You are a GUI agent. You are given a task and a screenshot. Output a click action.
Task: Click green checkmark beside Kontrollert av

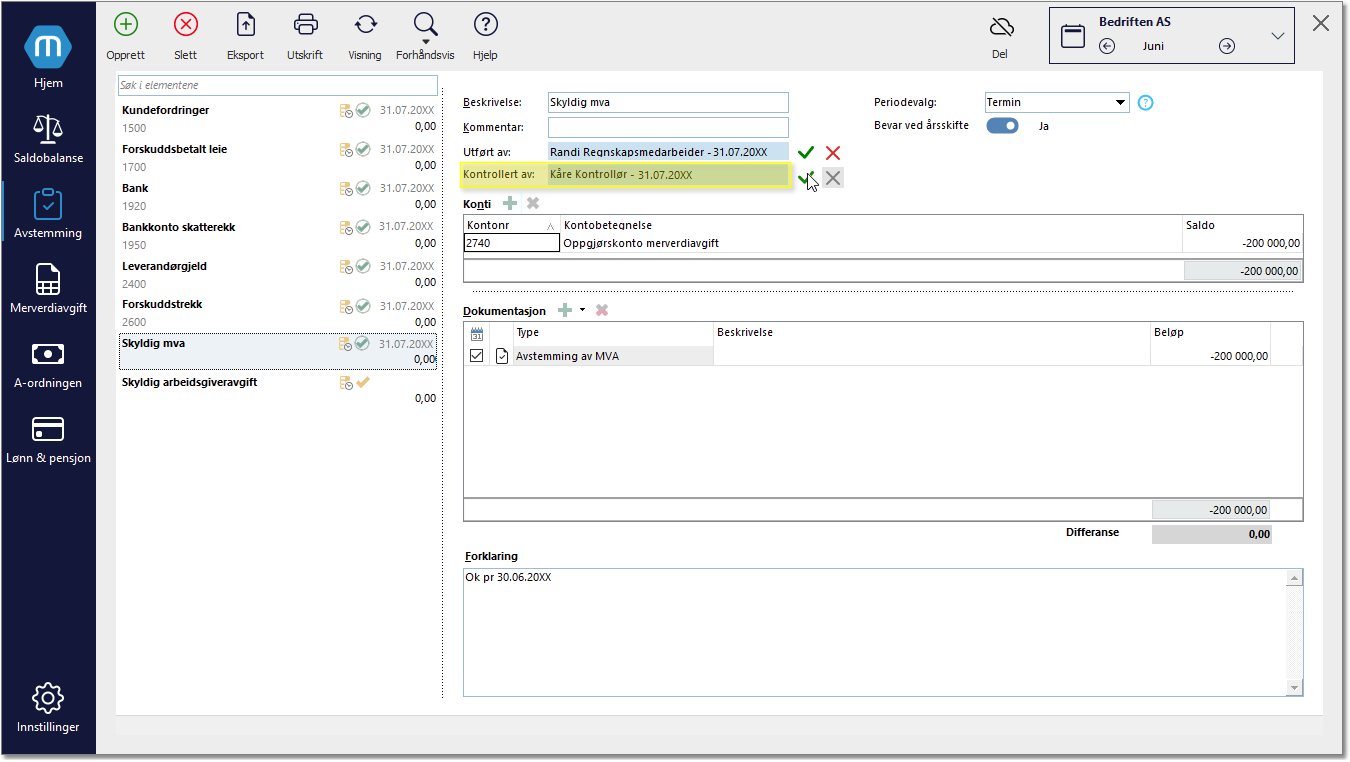(x=806, y=176)
